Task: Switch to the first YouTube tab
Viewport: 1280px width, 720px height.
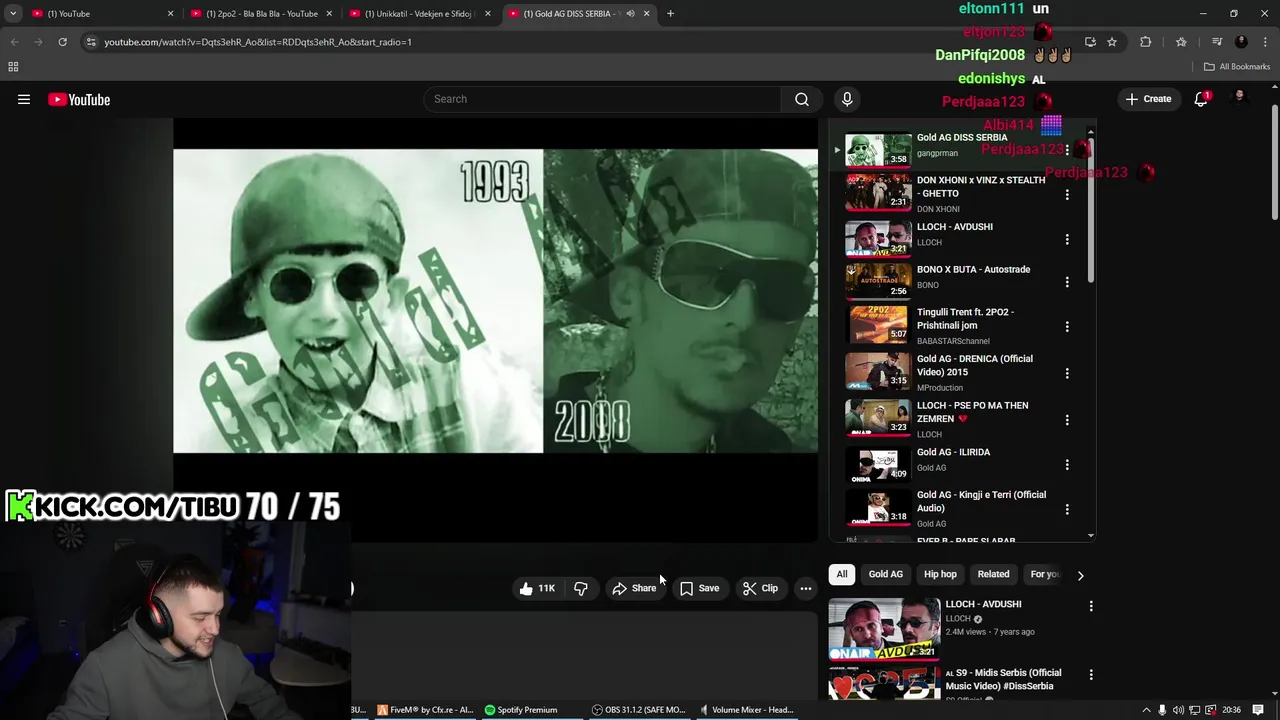Action: (100, 14)
